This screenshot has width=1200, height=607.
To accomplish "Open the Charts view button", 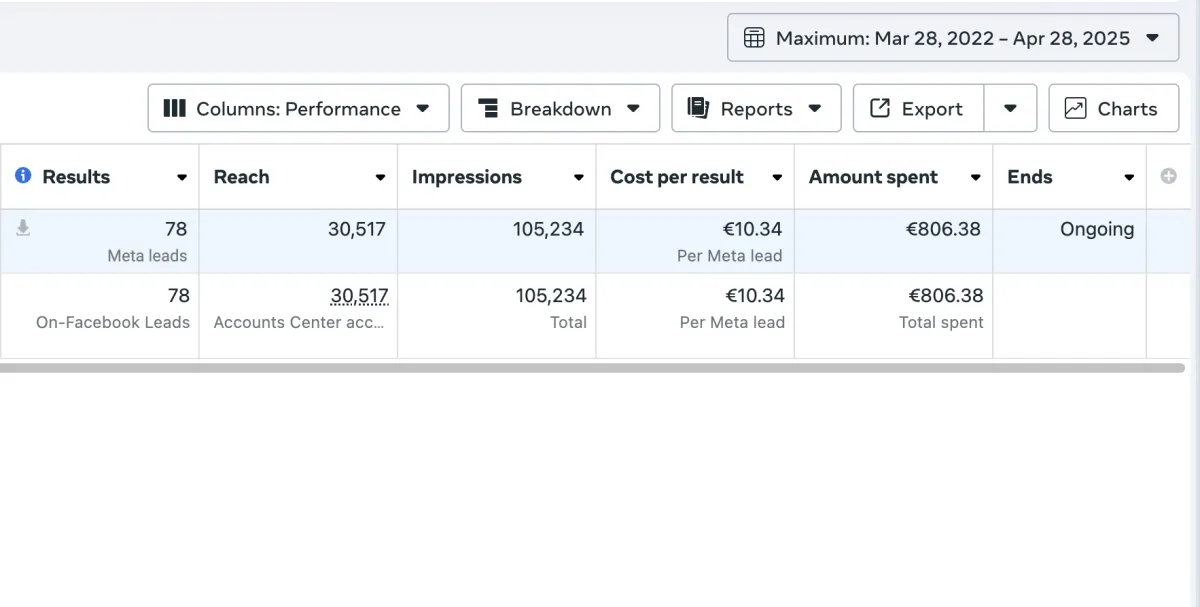I will pos(1111,108).
